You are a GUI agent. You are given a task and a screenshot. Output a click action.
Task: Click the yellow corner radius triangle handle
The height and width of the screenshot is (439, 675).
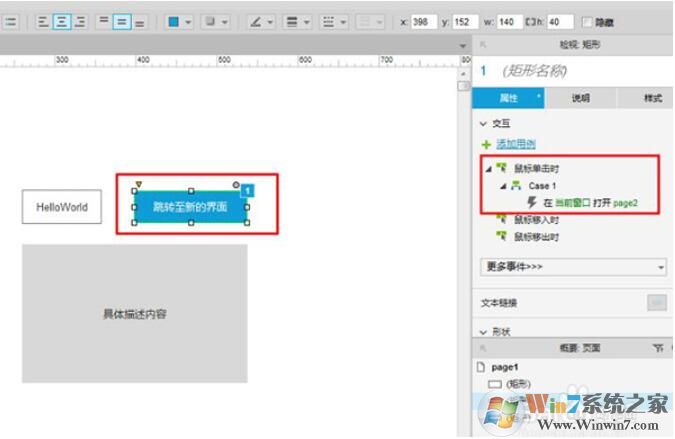pos(139,184)
